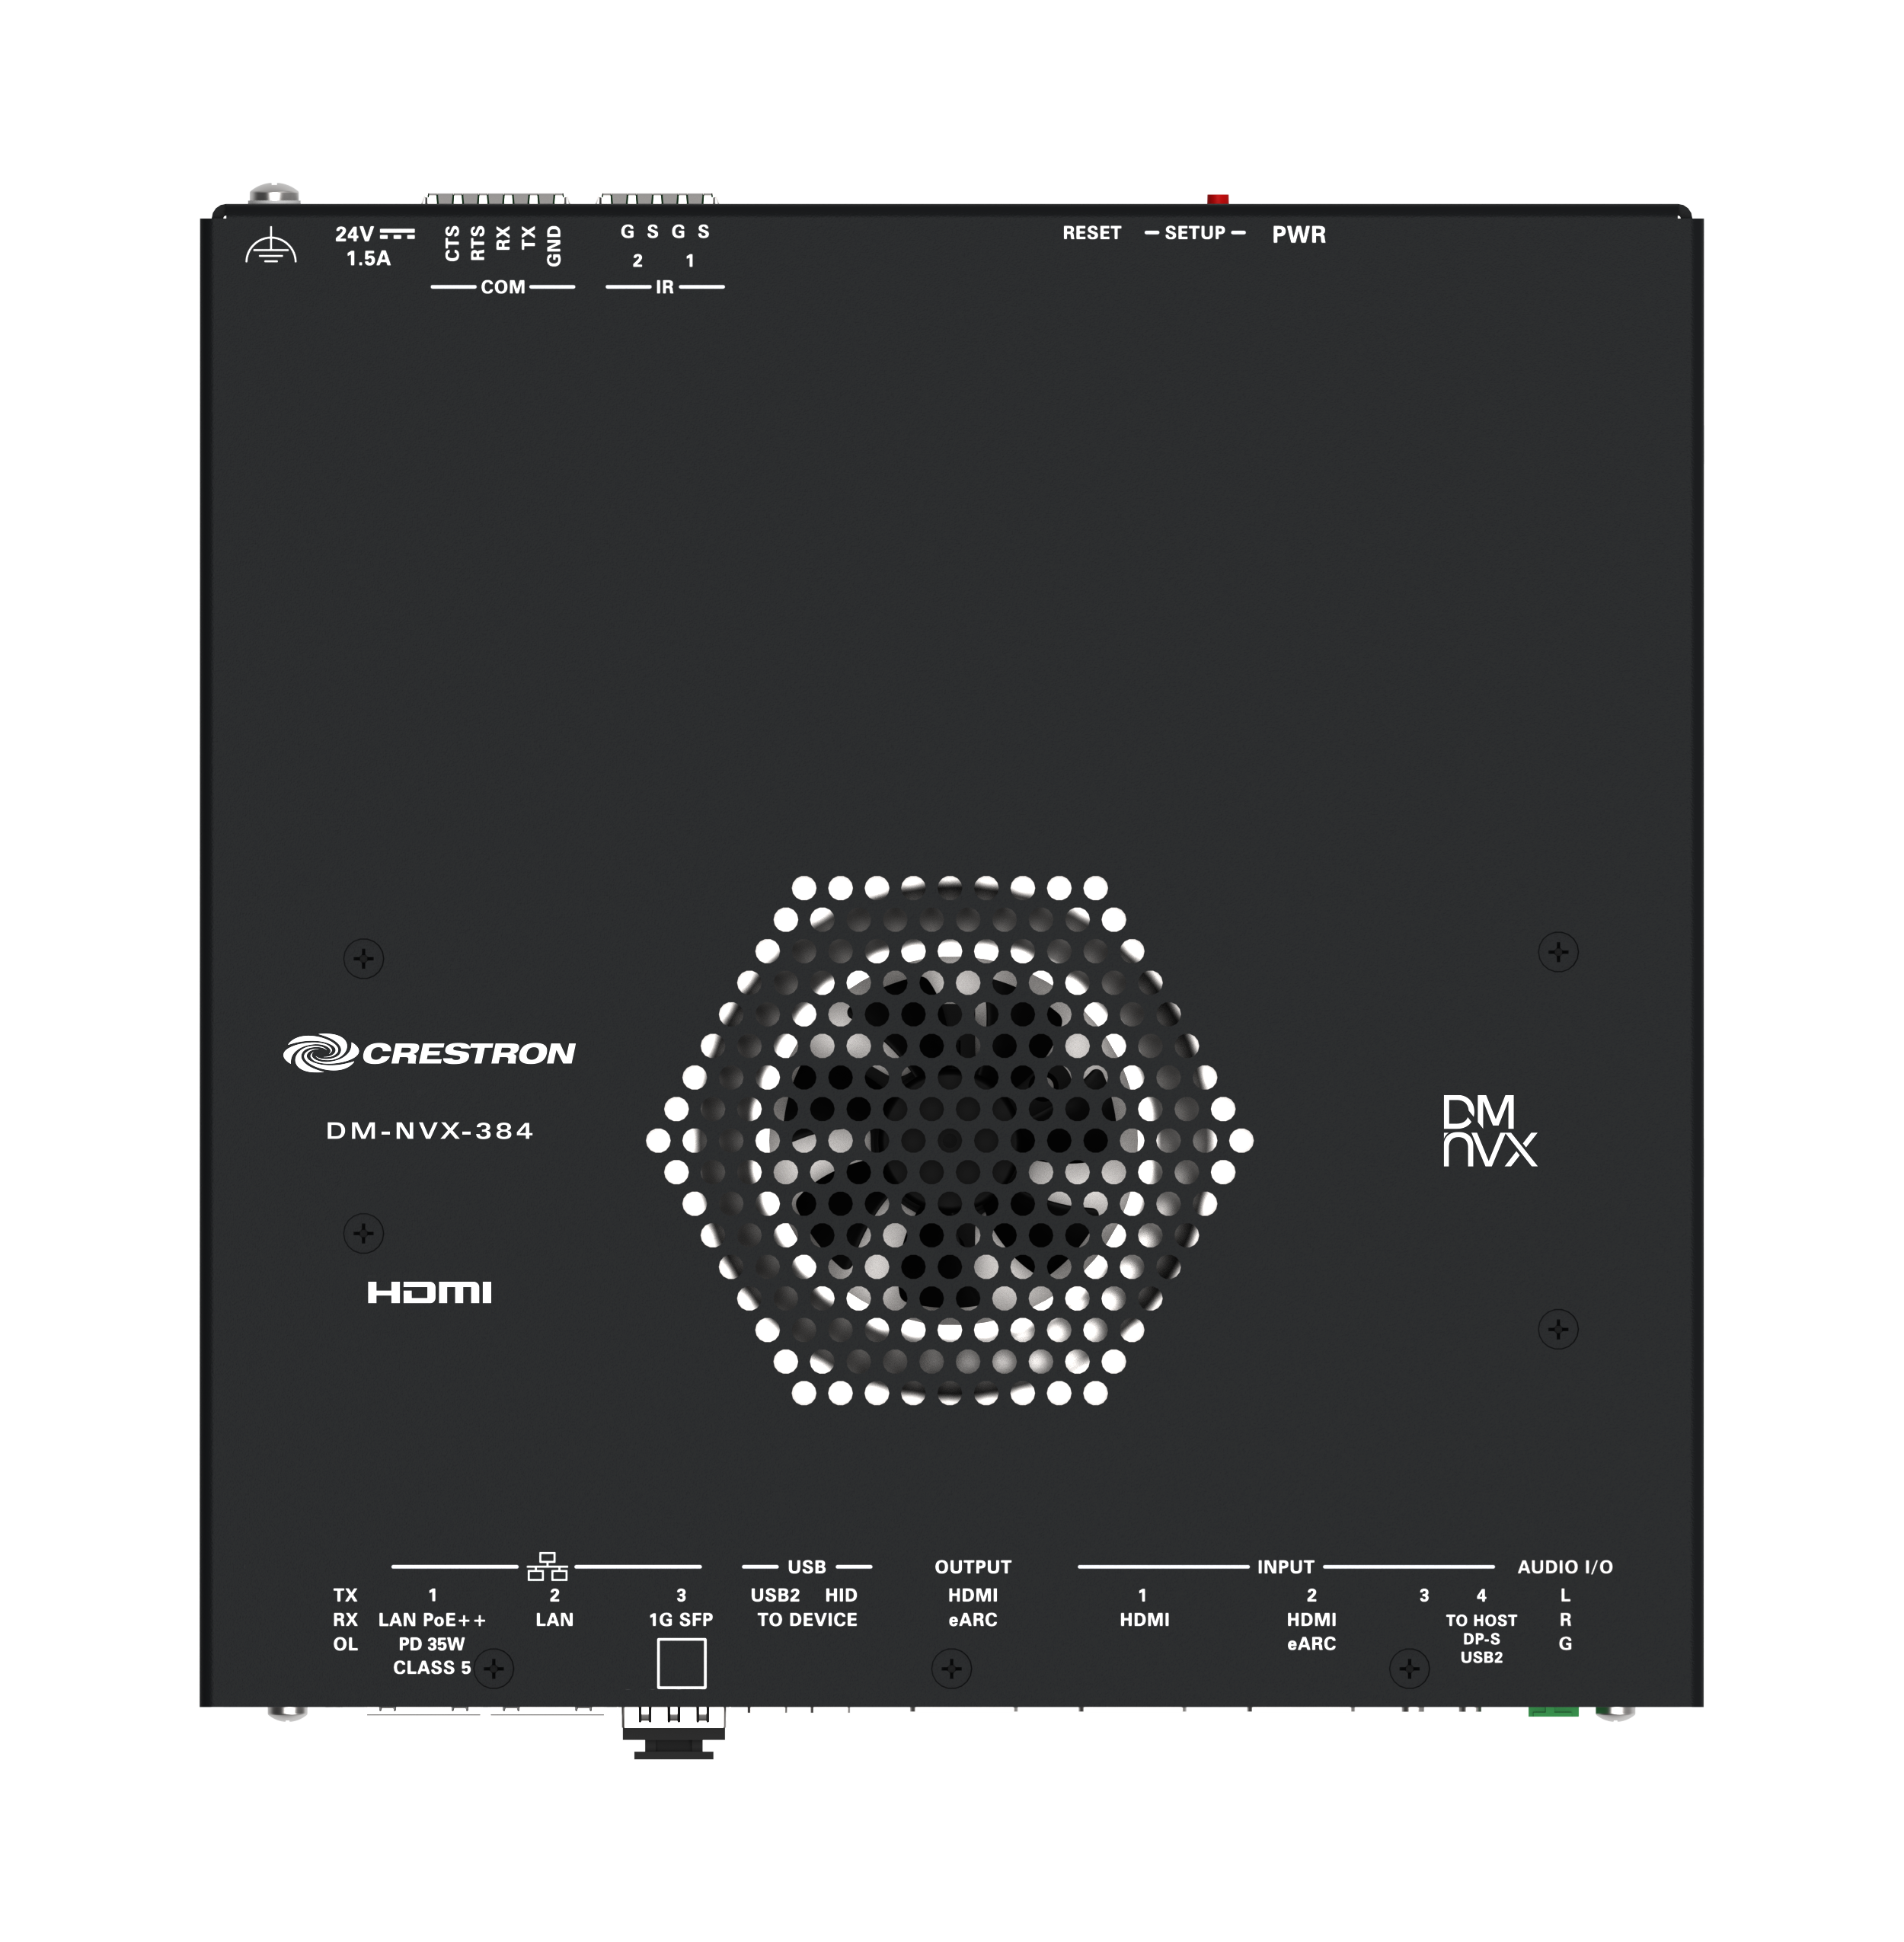The height and width of the screenshot is (1942, 1904).
Task: Click the 'HID' label
Action: 841,1596
